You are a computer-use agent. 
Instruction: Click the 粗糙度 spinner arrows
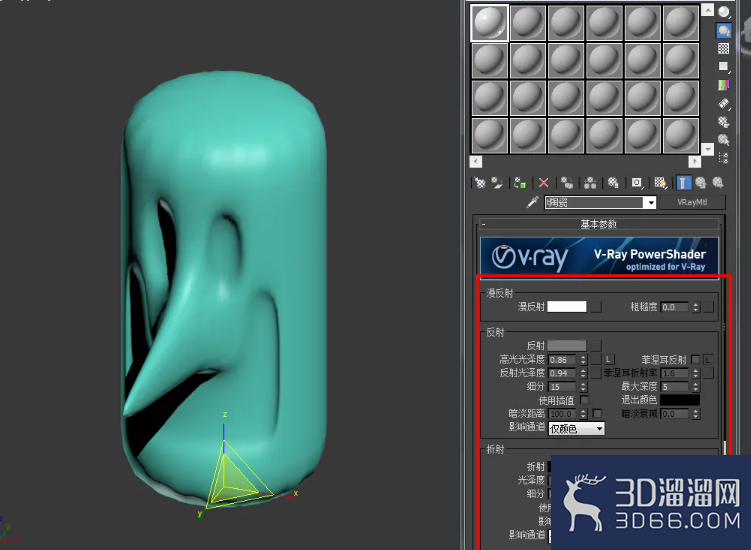click(x=695, y=307)
